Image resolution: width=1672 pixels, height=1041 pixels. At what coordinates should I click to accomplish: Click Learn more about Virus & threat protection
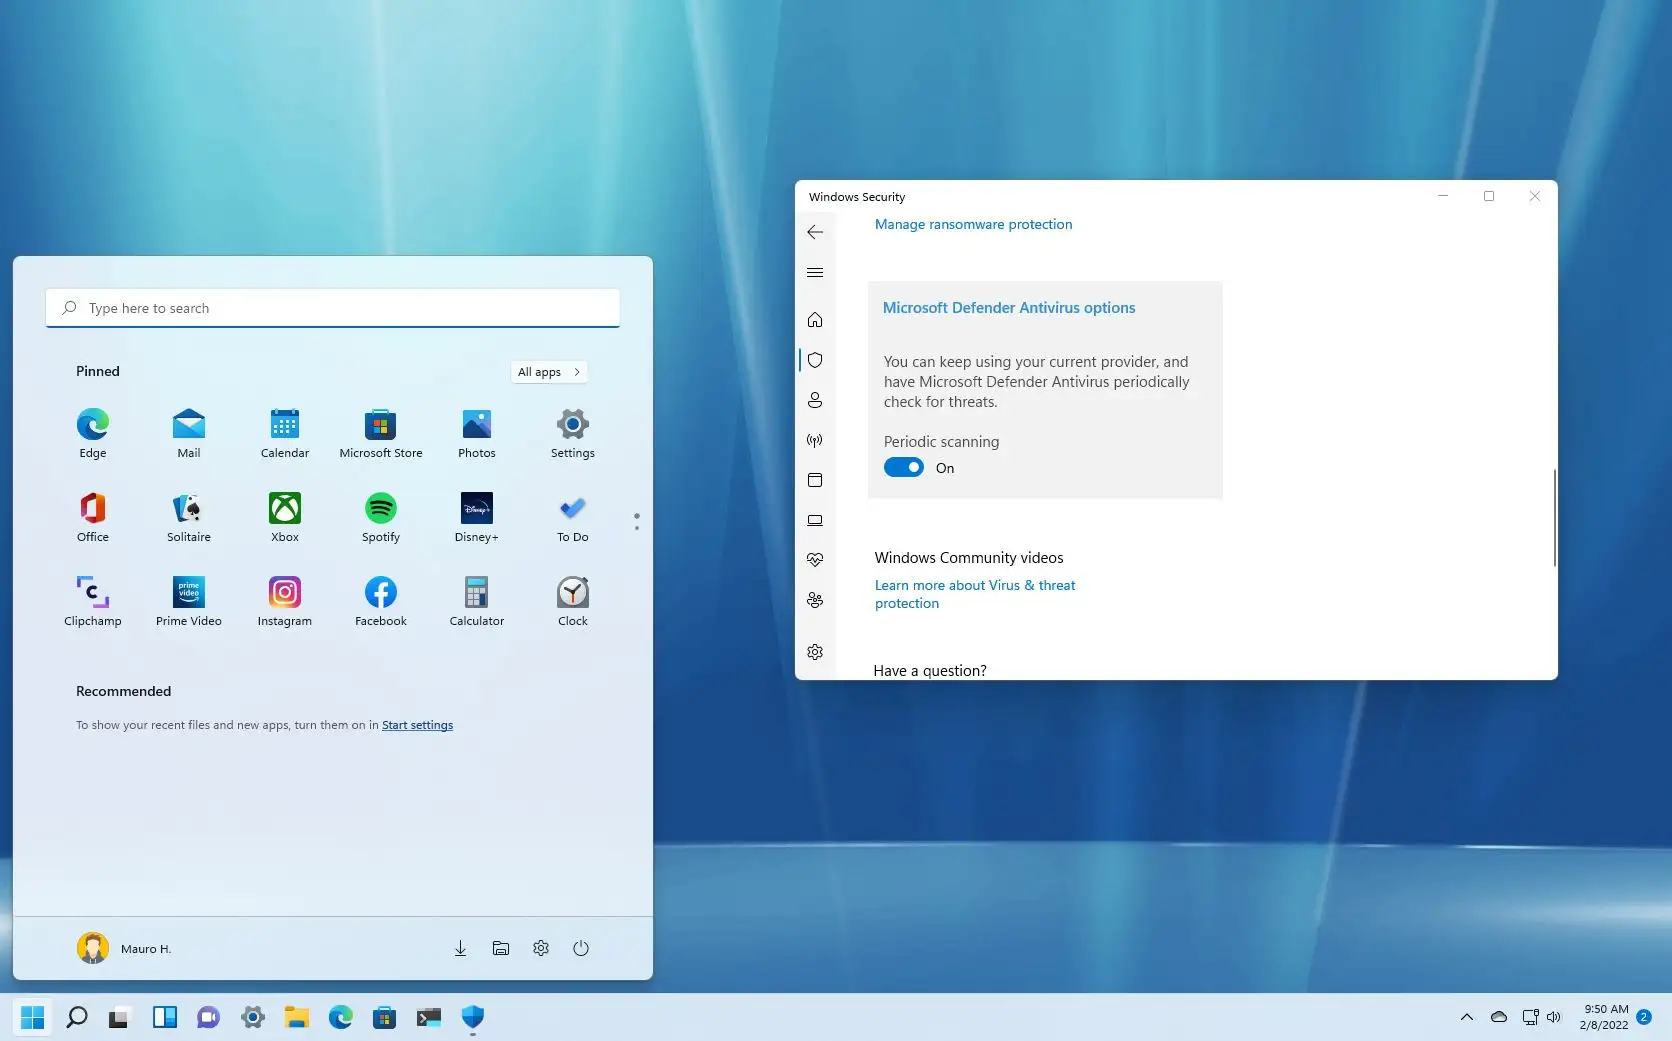(x=975, y=594)
